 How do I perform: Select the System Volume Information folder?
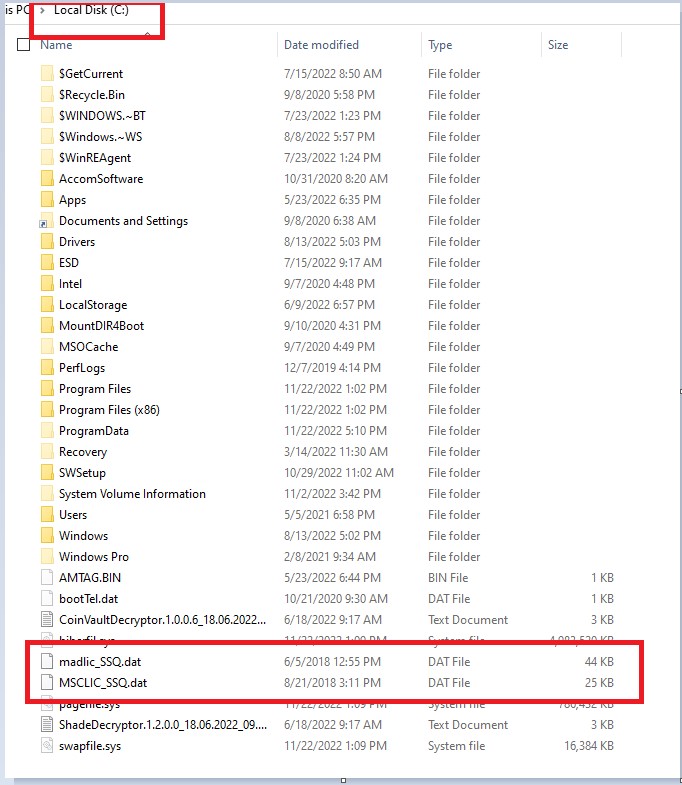pos(132,494)
